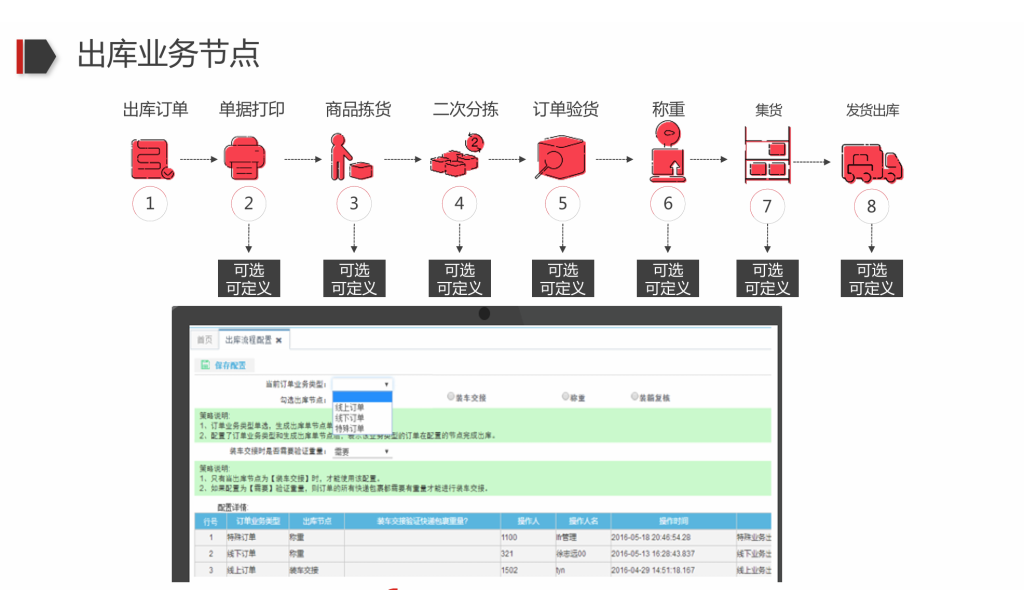
Task: Click the 可选可定义 box under step 2
Action: pos(249,279)
